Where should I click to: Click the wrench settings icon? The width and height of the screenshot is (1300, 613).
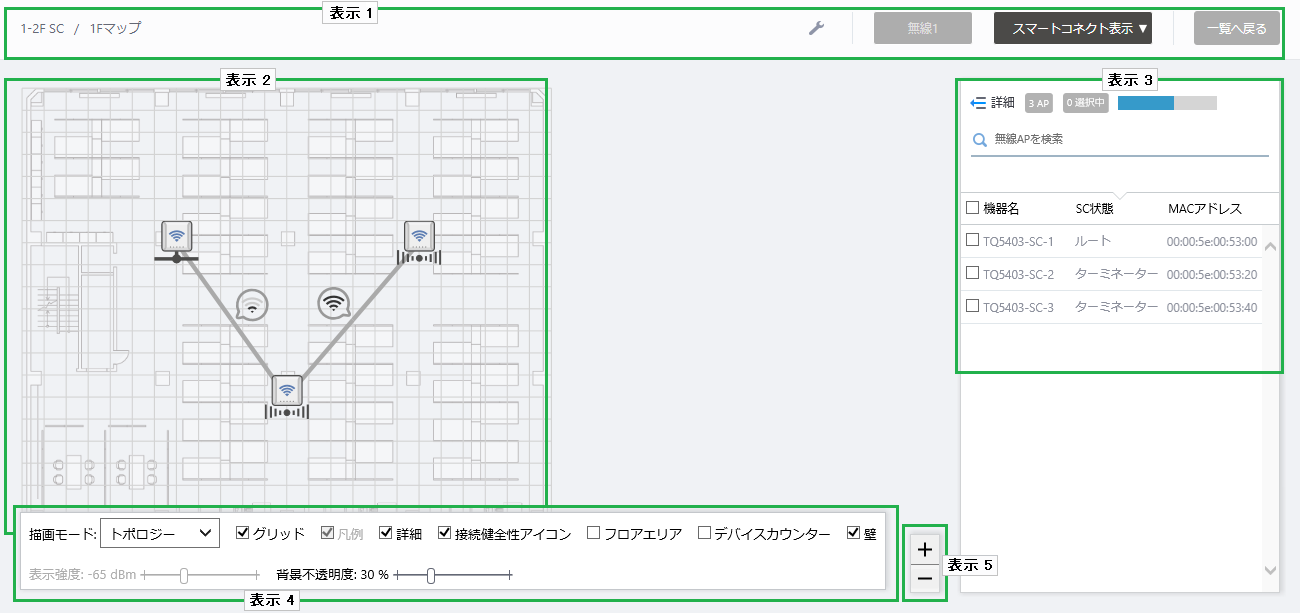816,29
